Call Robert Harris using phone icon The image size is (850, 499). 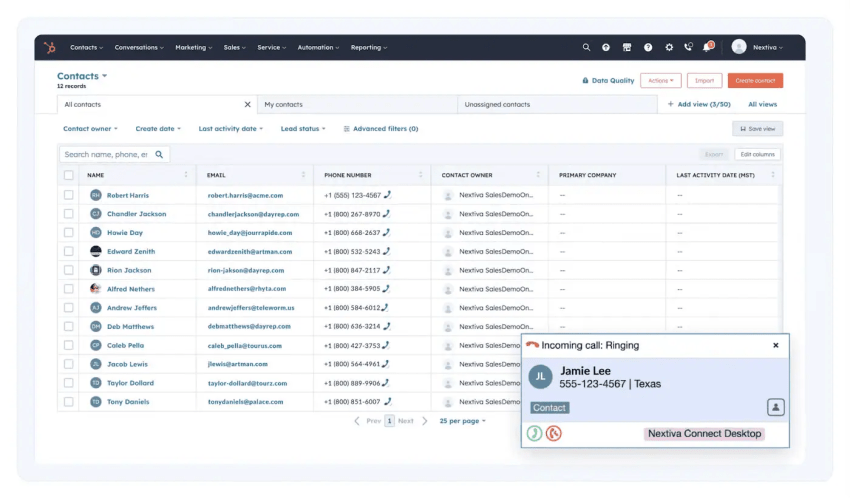point(388,195)
